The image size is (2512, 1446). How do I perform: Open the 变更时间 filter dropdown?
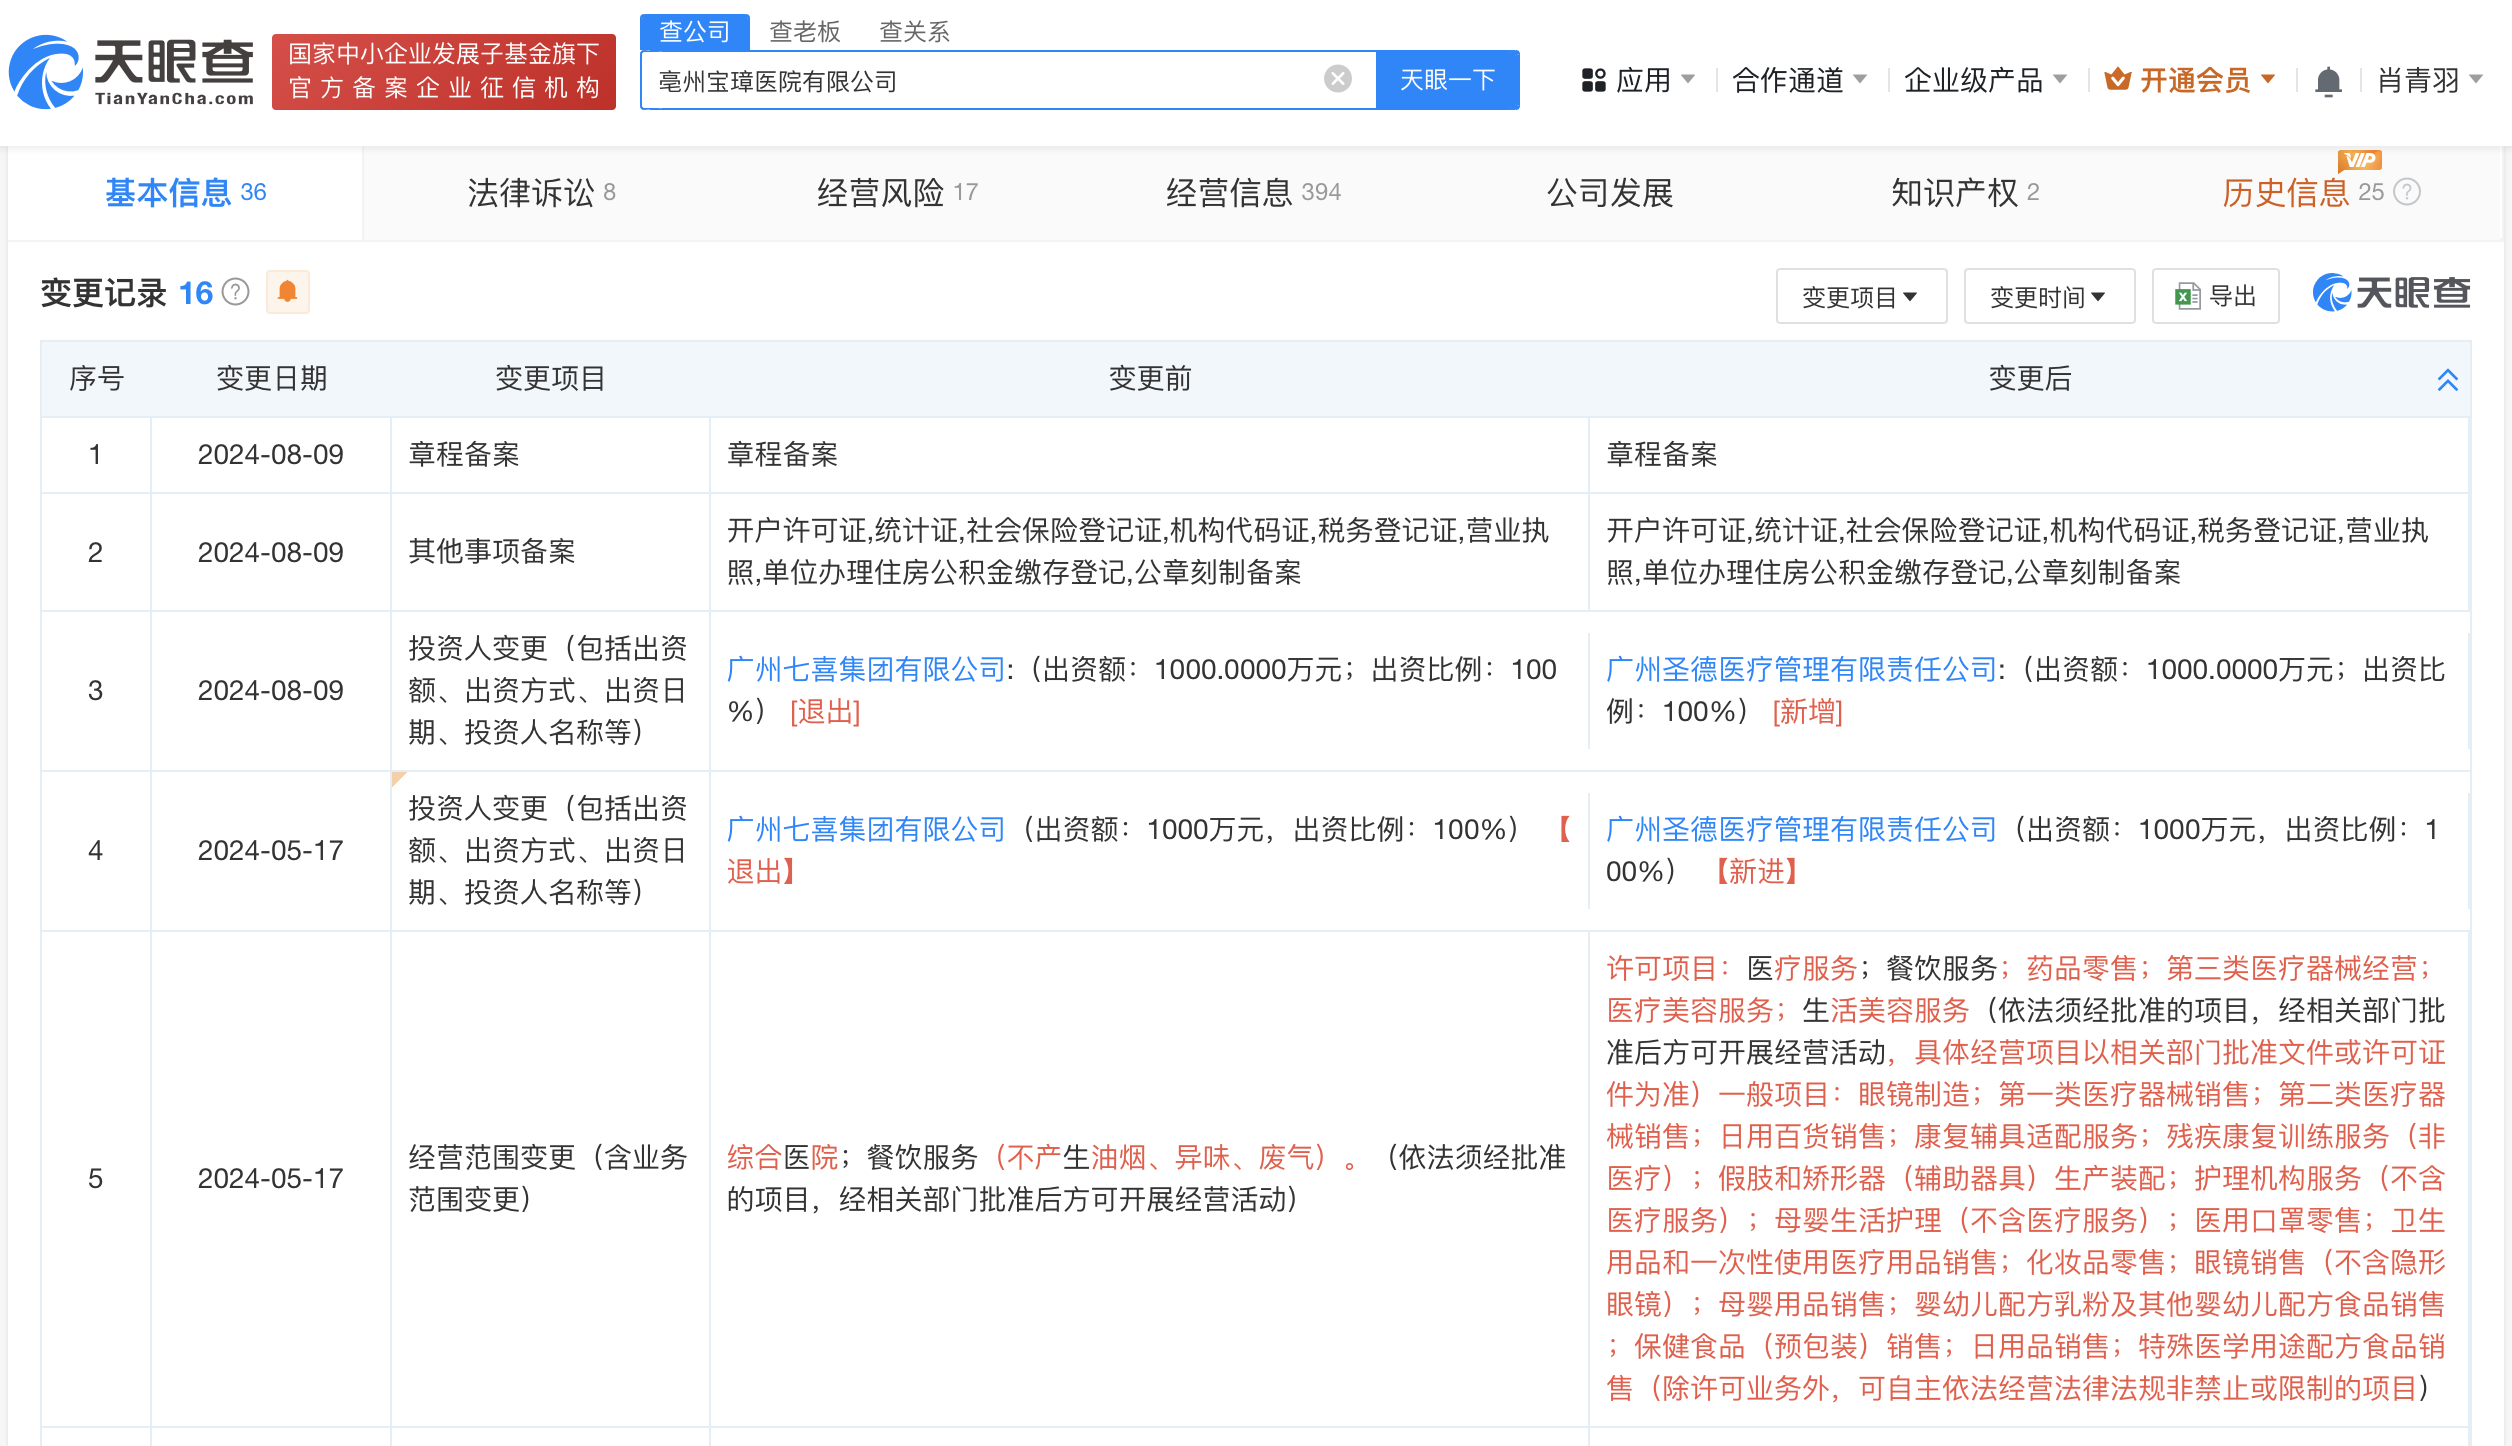click(x=2049, y=296)
